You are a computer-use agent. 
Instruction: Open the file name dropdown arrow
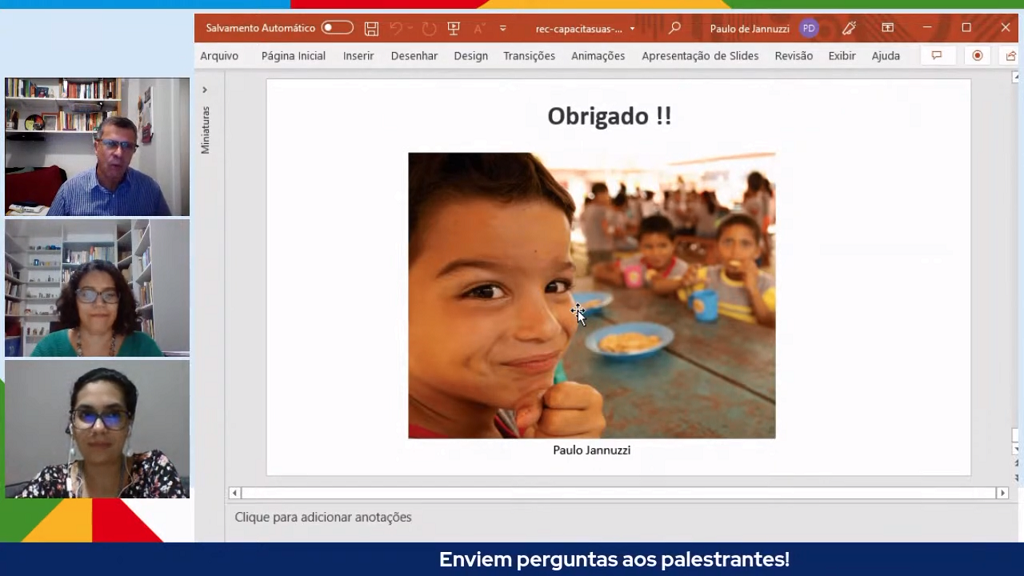pos(632,29)
